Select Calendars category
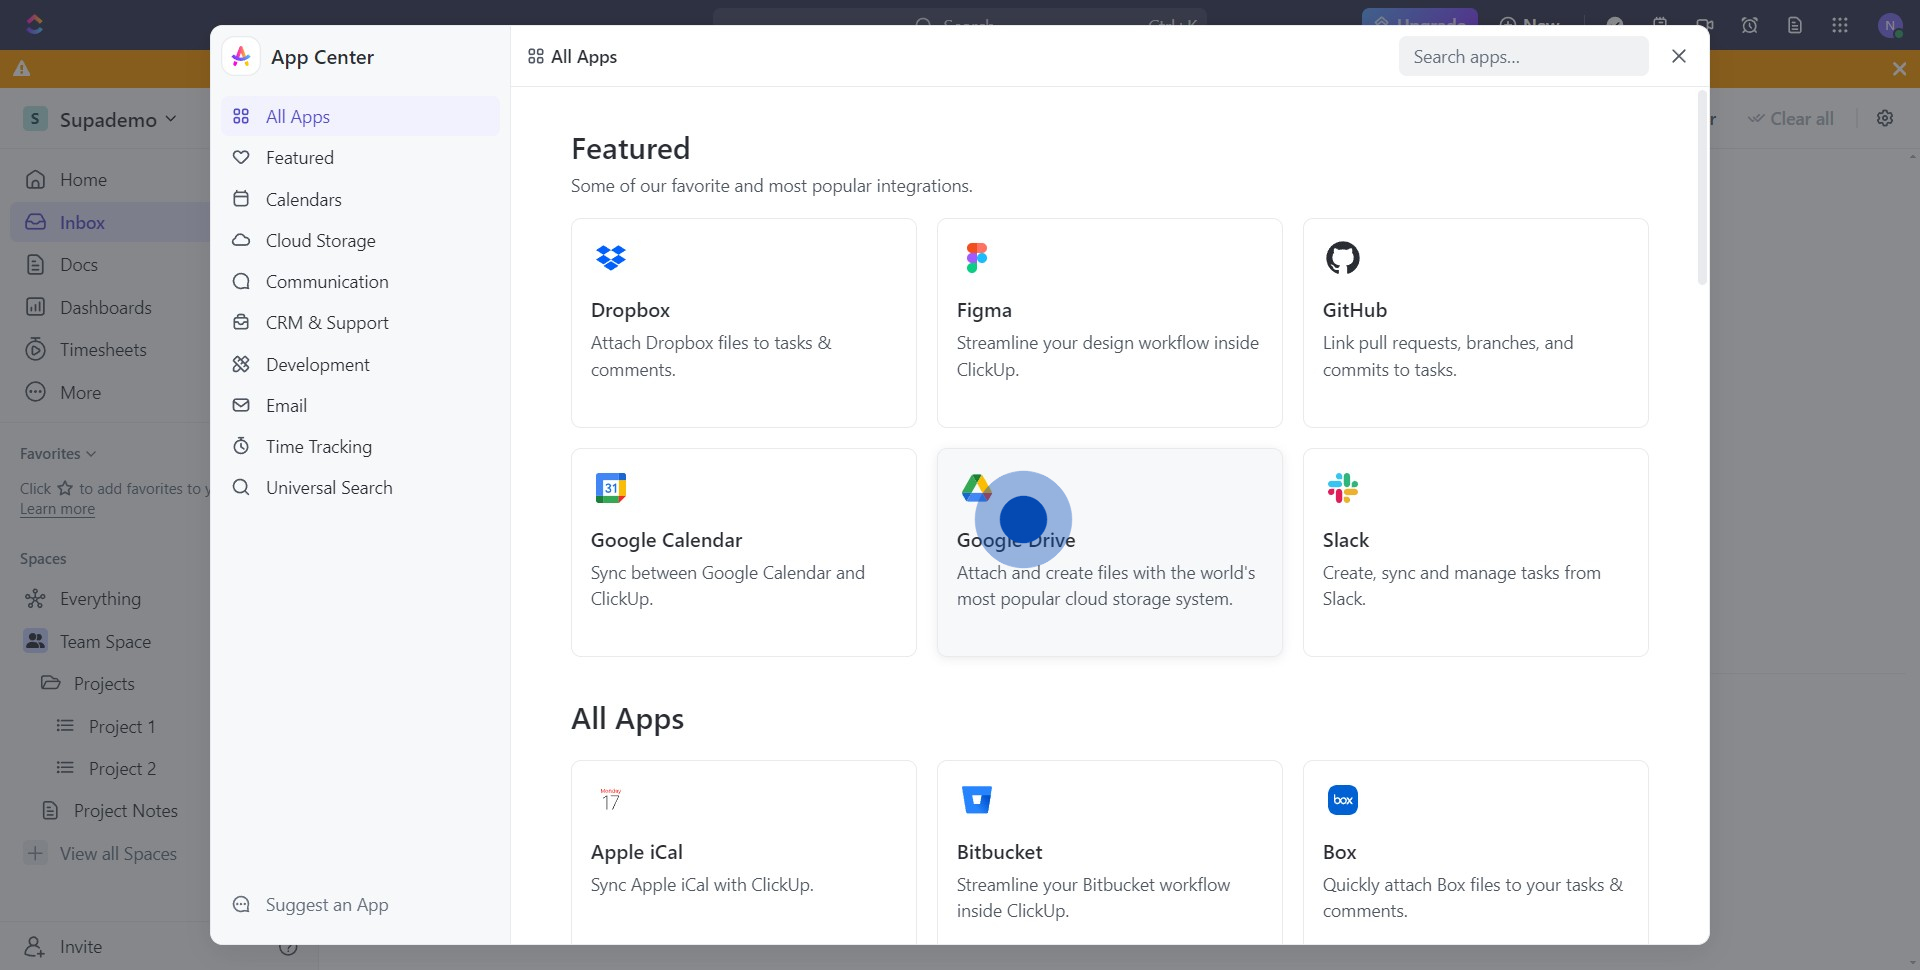Screen dimensions: 1920x970 [x=360, y=199]
